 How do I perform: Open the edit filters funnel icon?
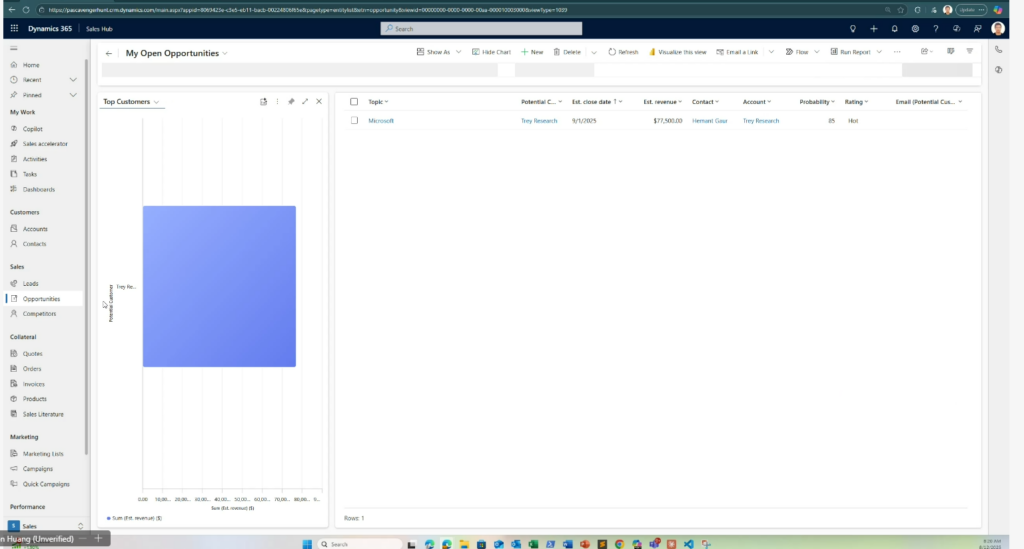[970, 52]
